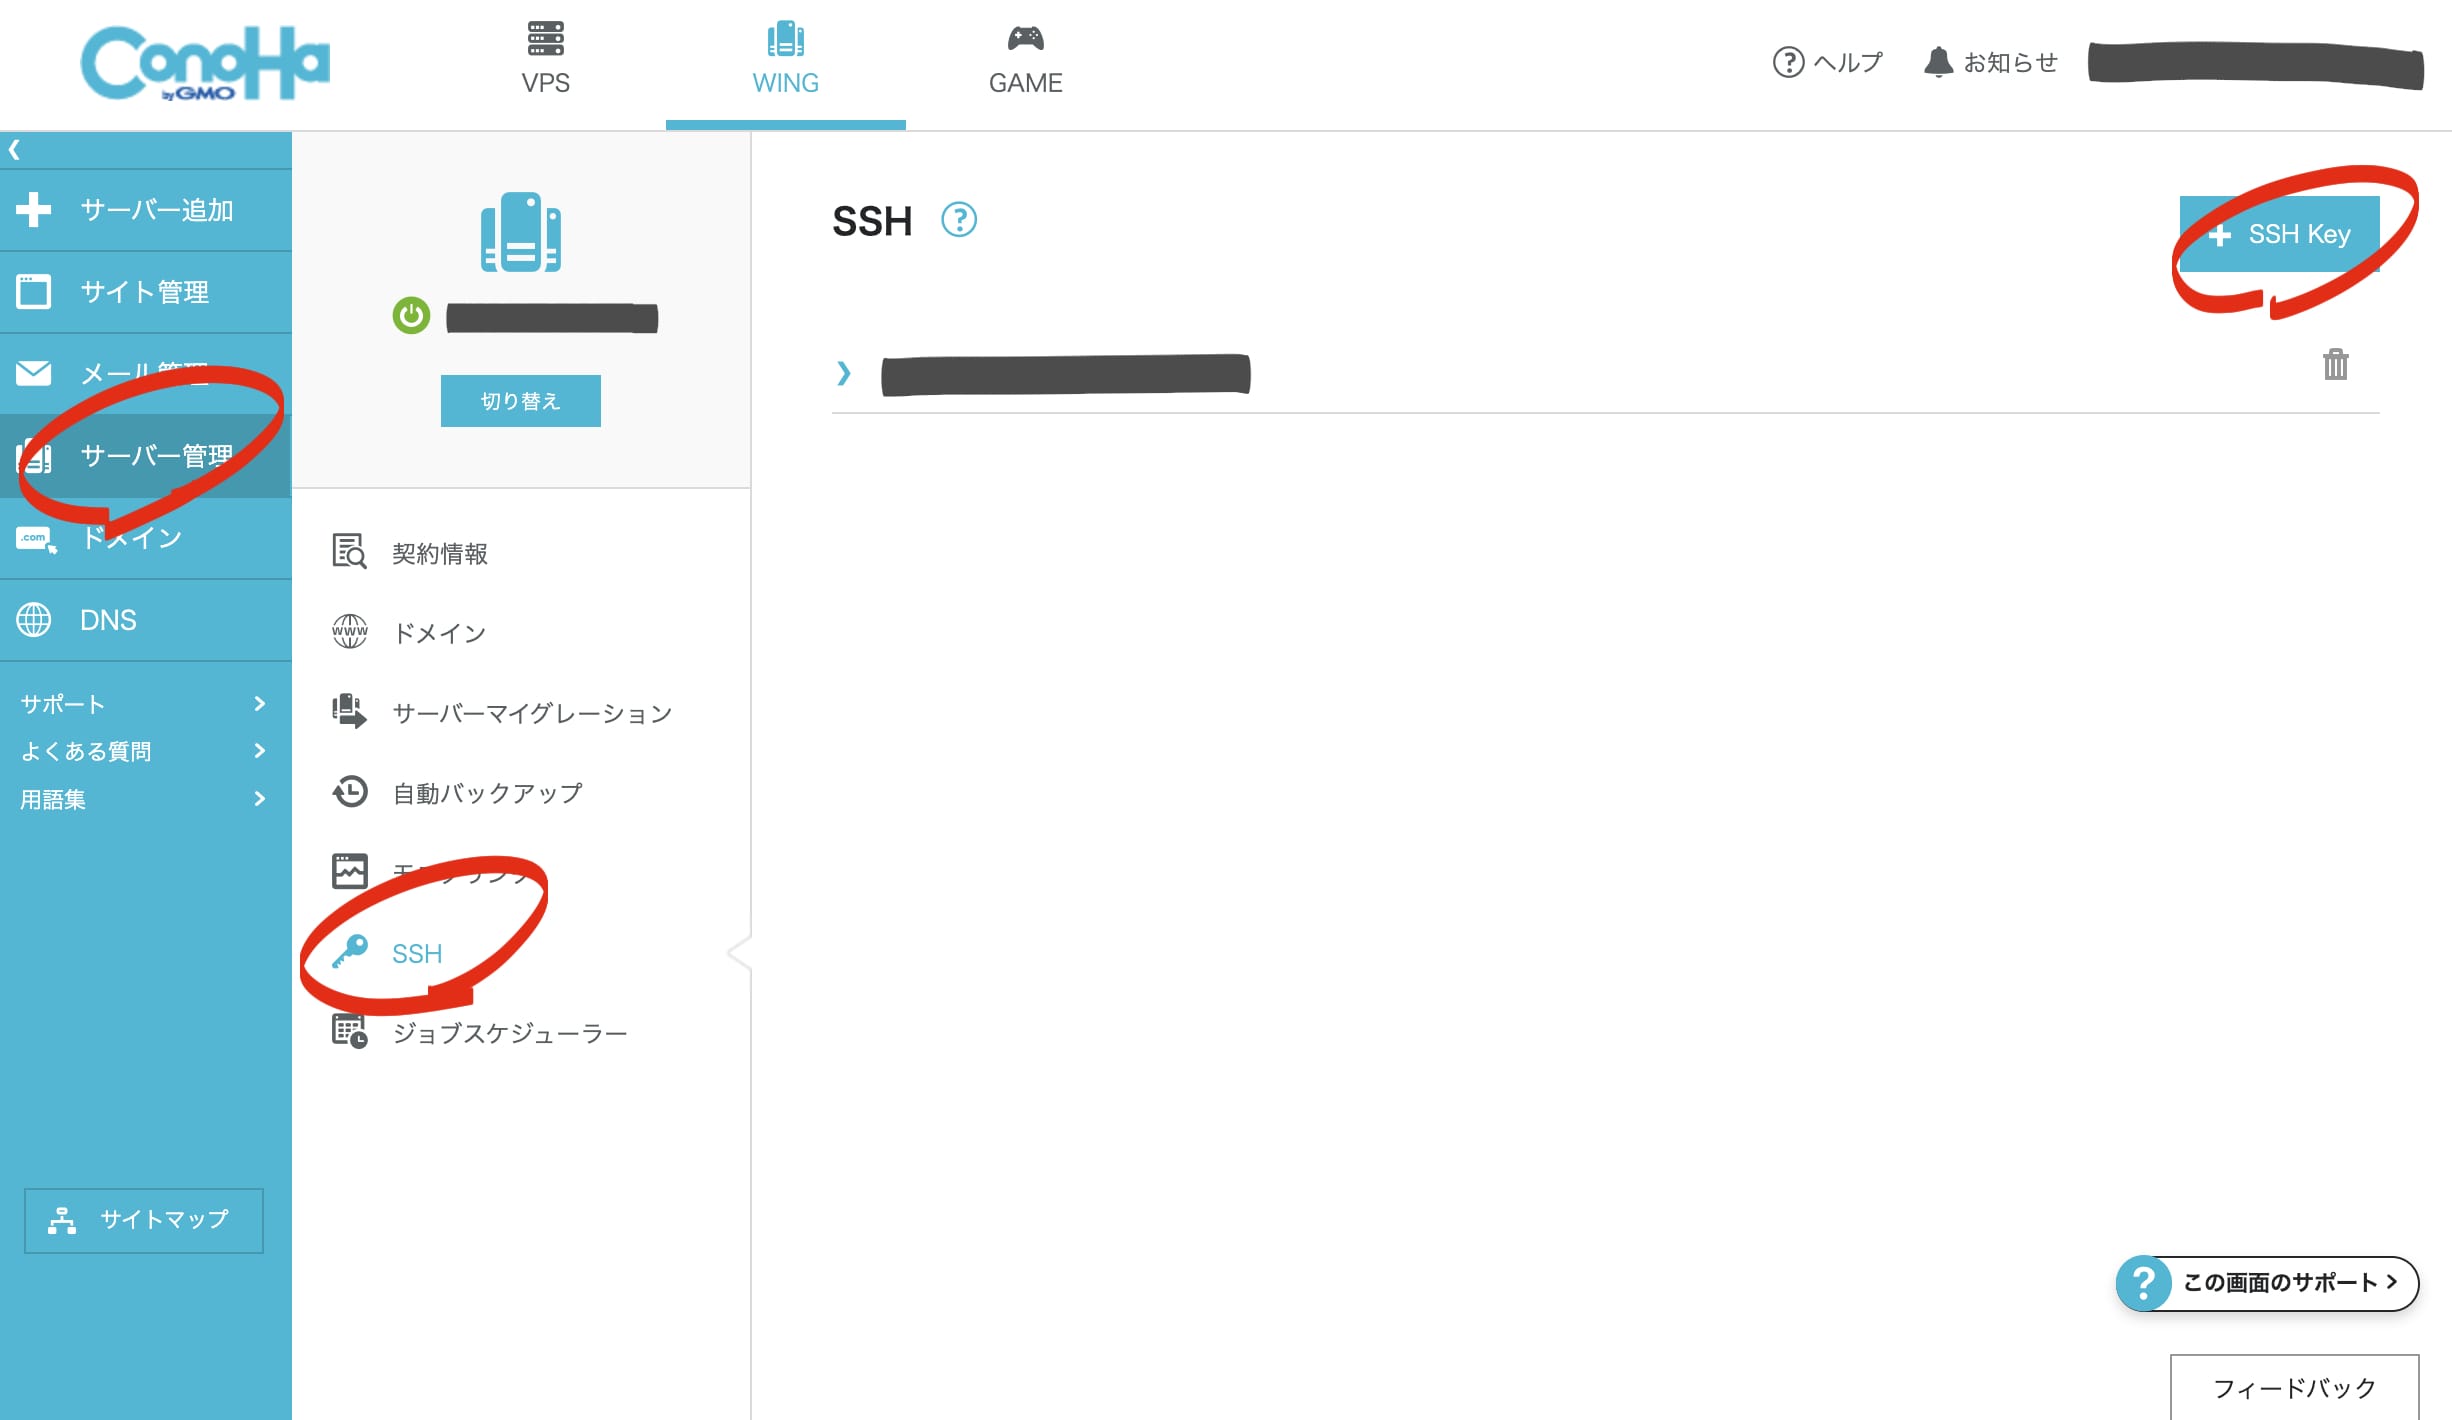Open the ConoHa logo home link
This screenshot has width=2452, height=1420.
point(205,63)
